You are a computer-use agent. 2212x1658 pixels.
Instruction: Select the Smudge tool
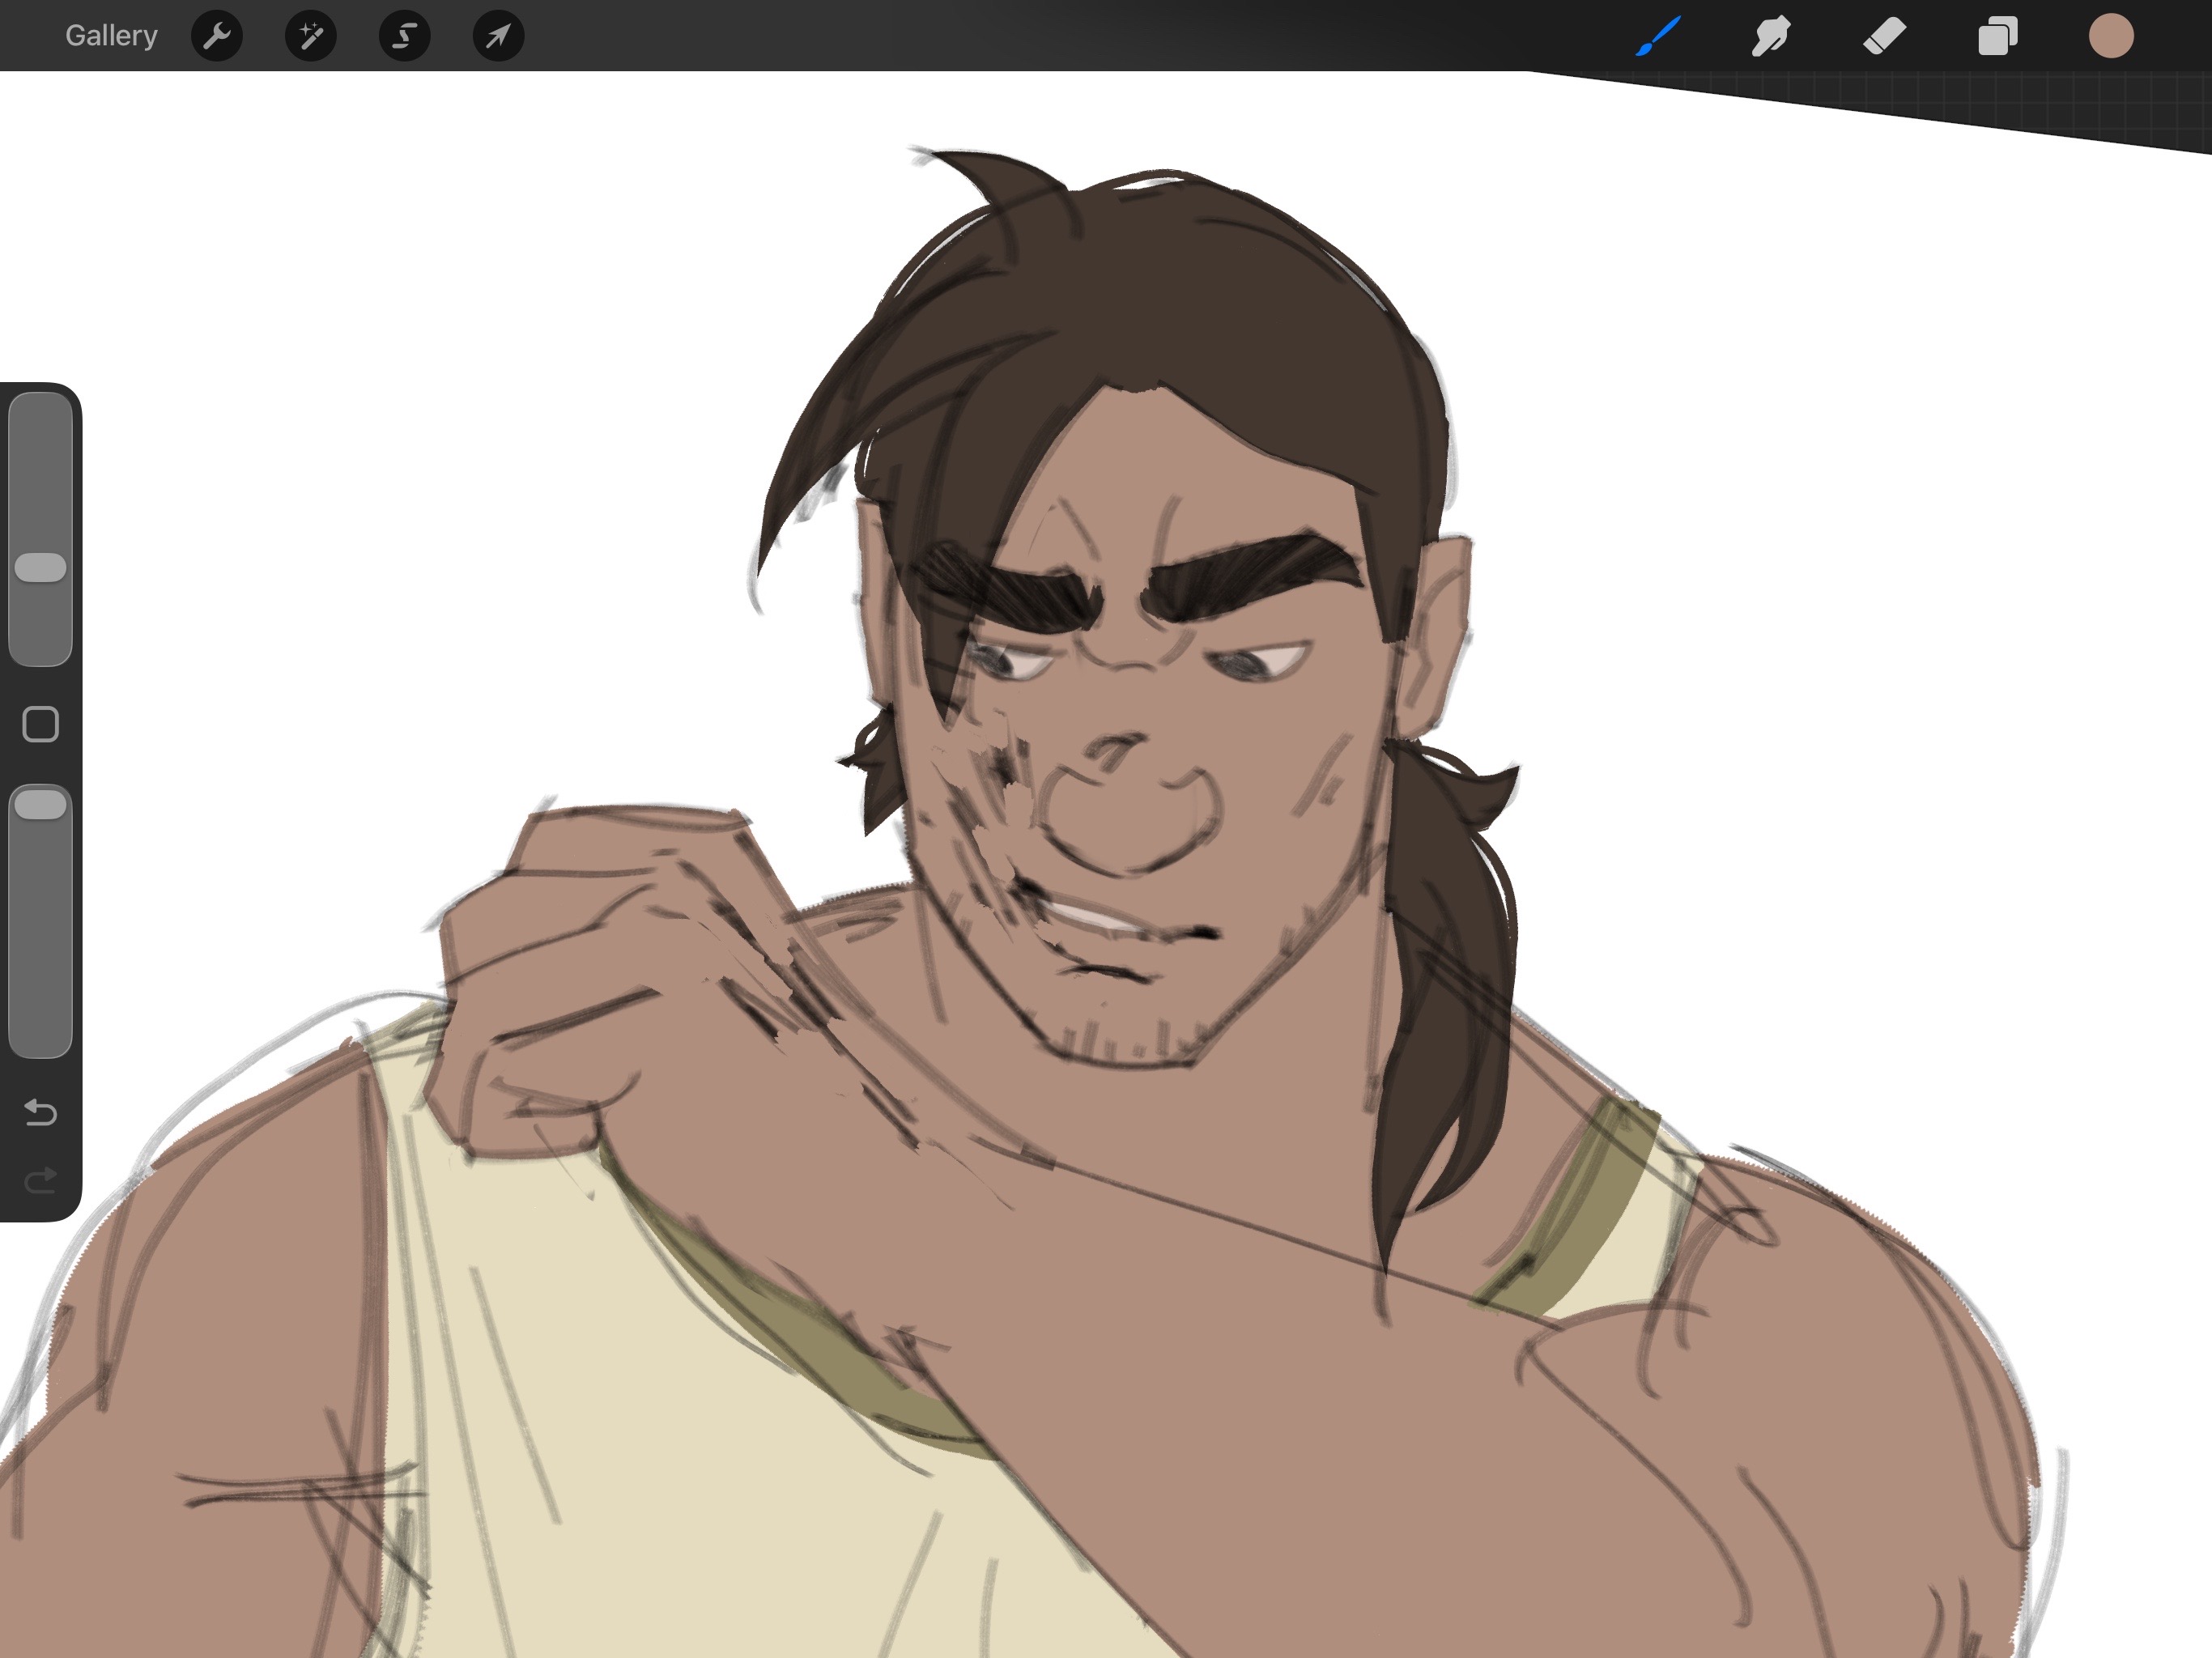1771,37
